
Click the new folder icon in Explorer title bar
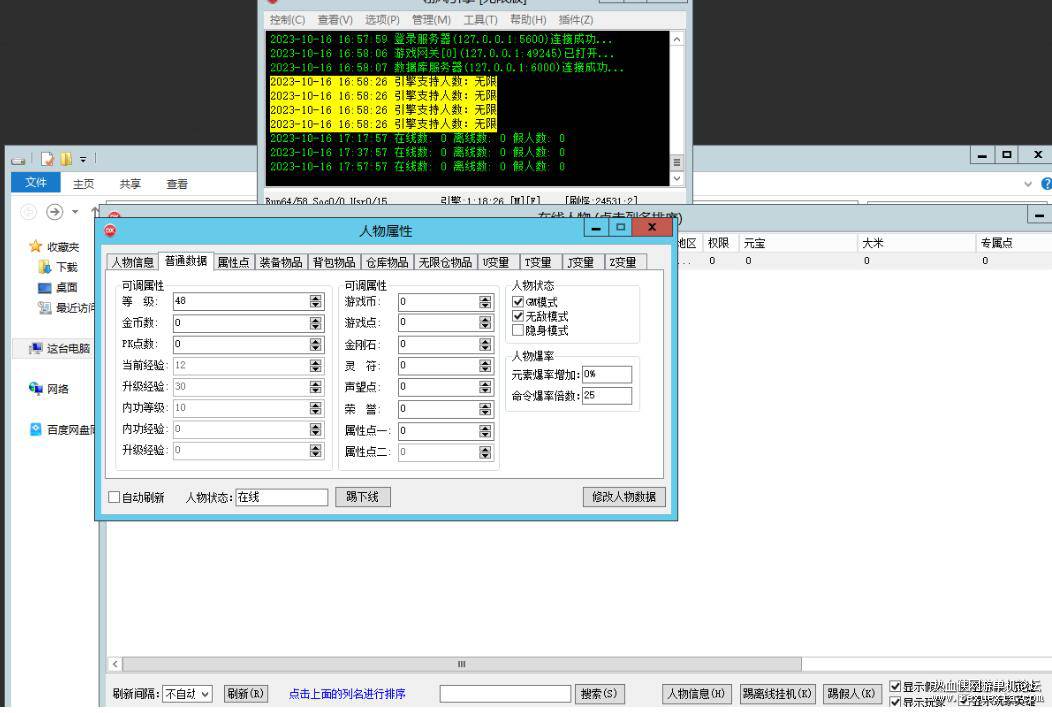point(66,159)
